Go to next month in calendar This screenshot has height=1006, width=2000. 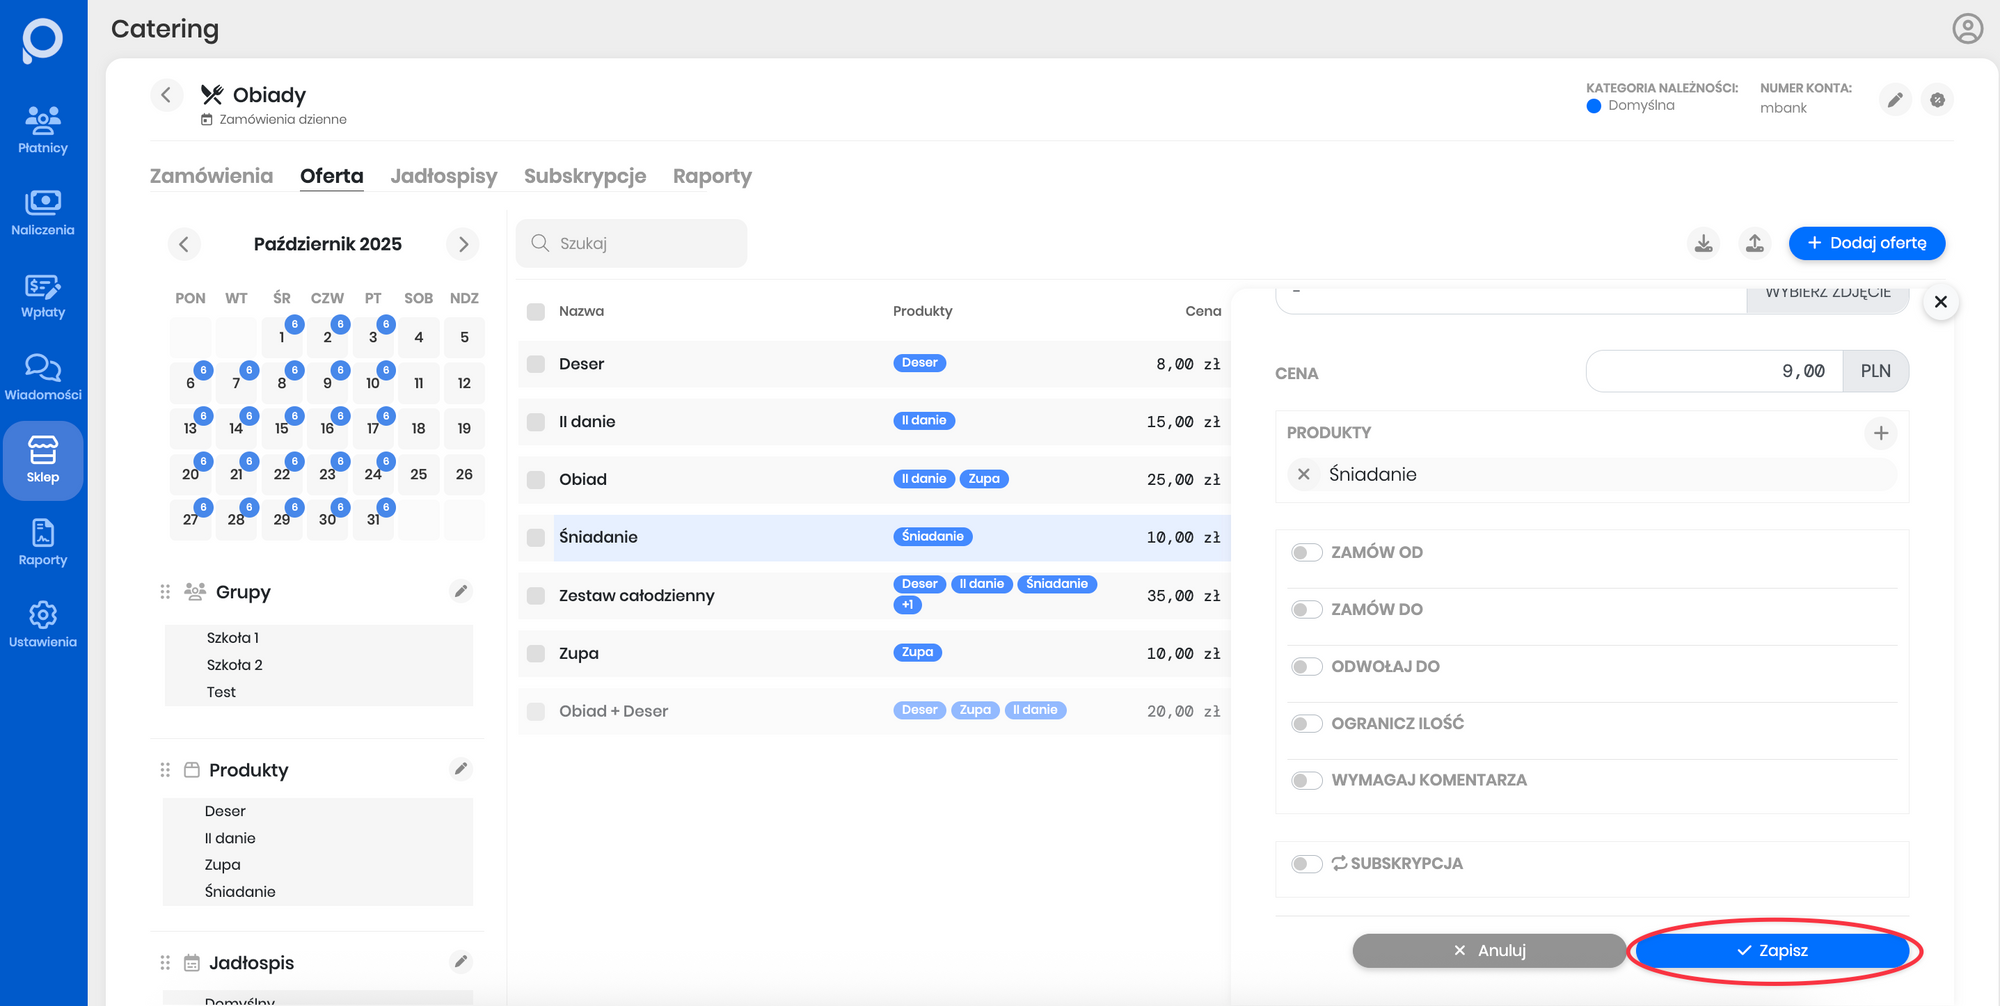click(463, 244)
